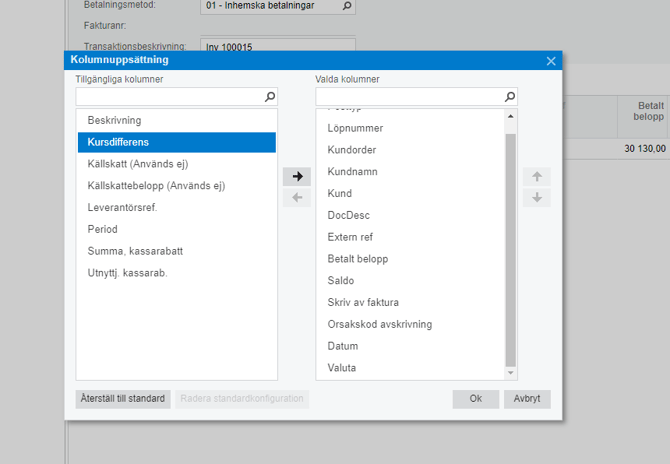Select Källskatt (Används ej) column
Screen dimensions: 670x464
click(138, 164)
